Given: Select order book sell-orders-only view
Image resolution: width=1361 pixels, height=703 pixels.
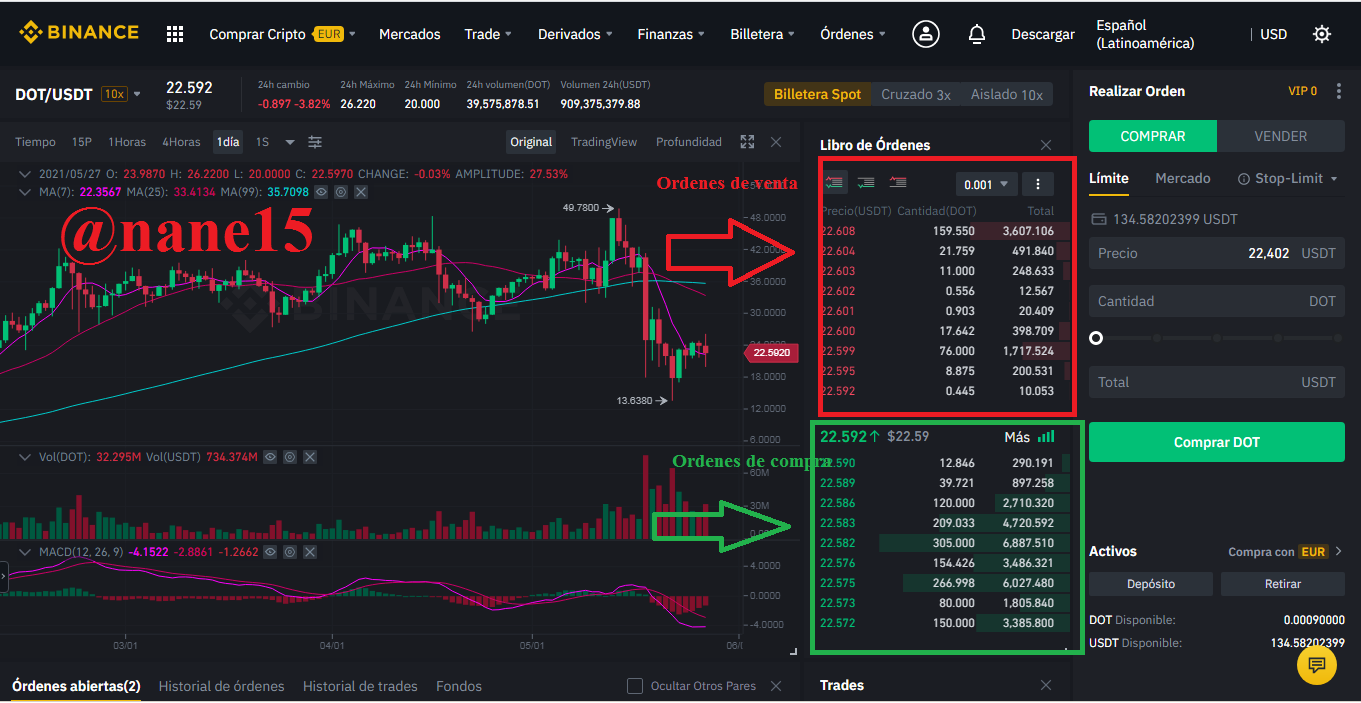Looking at the screenshot, I should (898, 182).
